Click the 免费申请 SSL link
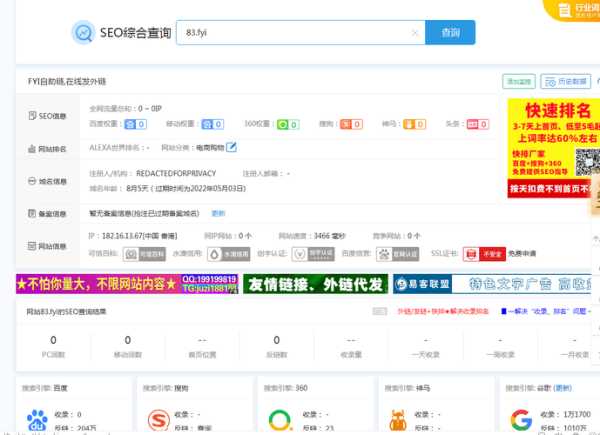 click(522, 254)
